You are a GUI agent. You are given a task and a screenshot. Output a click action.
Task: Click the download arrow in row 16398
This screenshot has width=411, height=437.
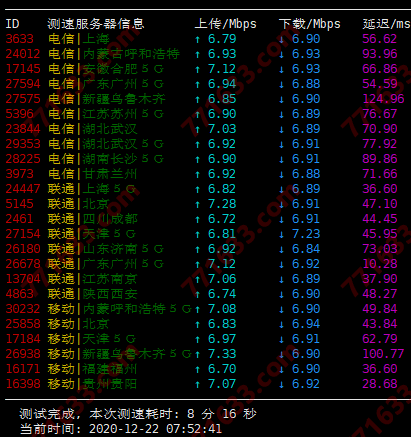[282, 384]
